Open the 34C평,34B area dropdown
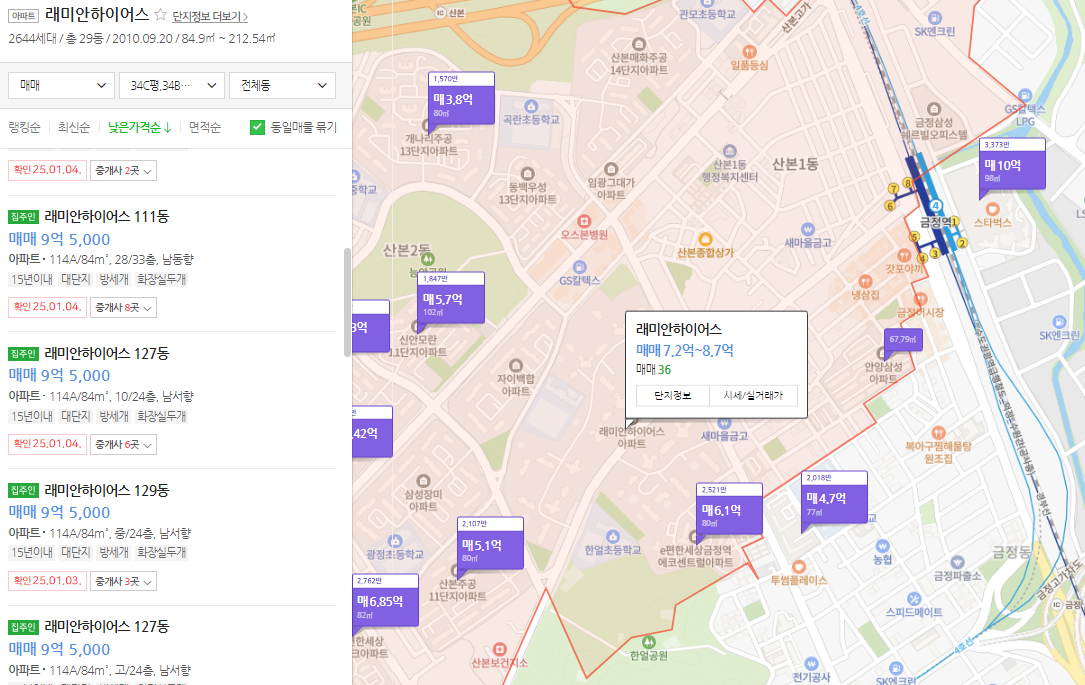Screen dimensions: 1085x685 (172, 85)
